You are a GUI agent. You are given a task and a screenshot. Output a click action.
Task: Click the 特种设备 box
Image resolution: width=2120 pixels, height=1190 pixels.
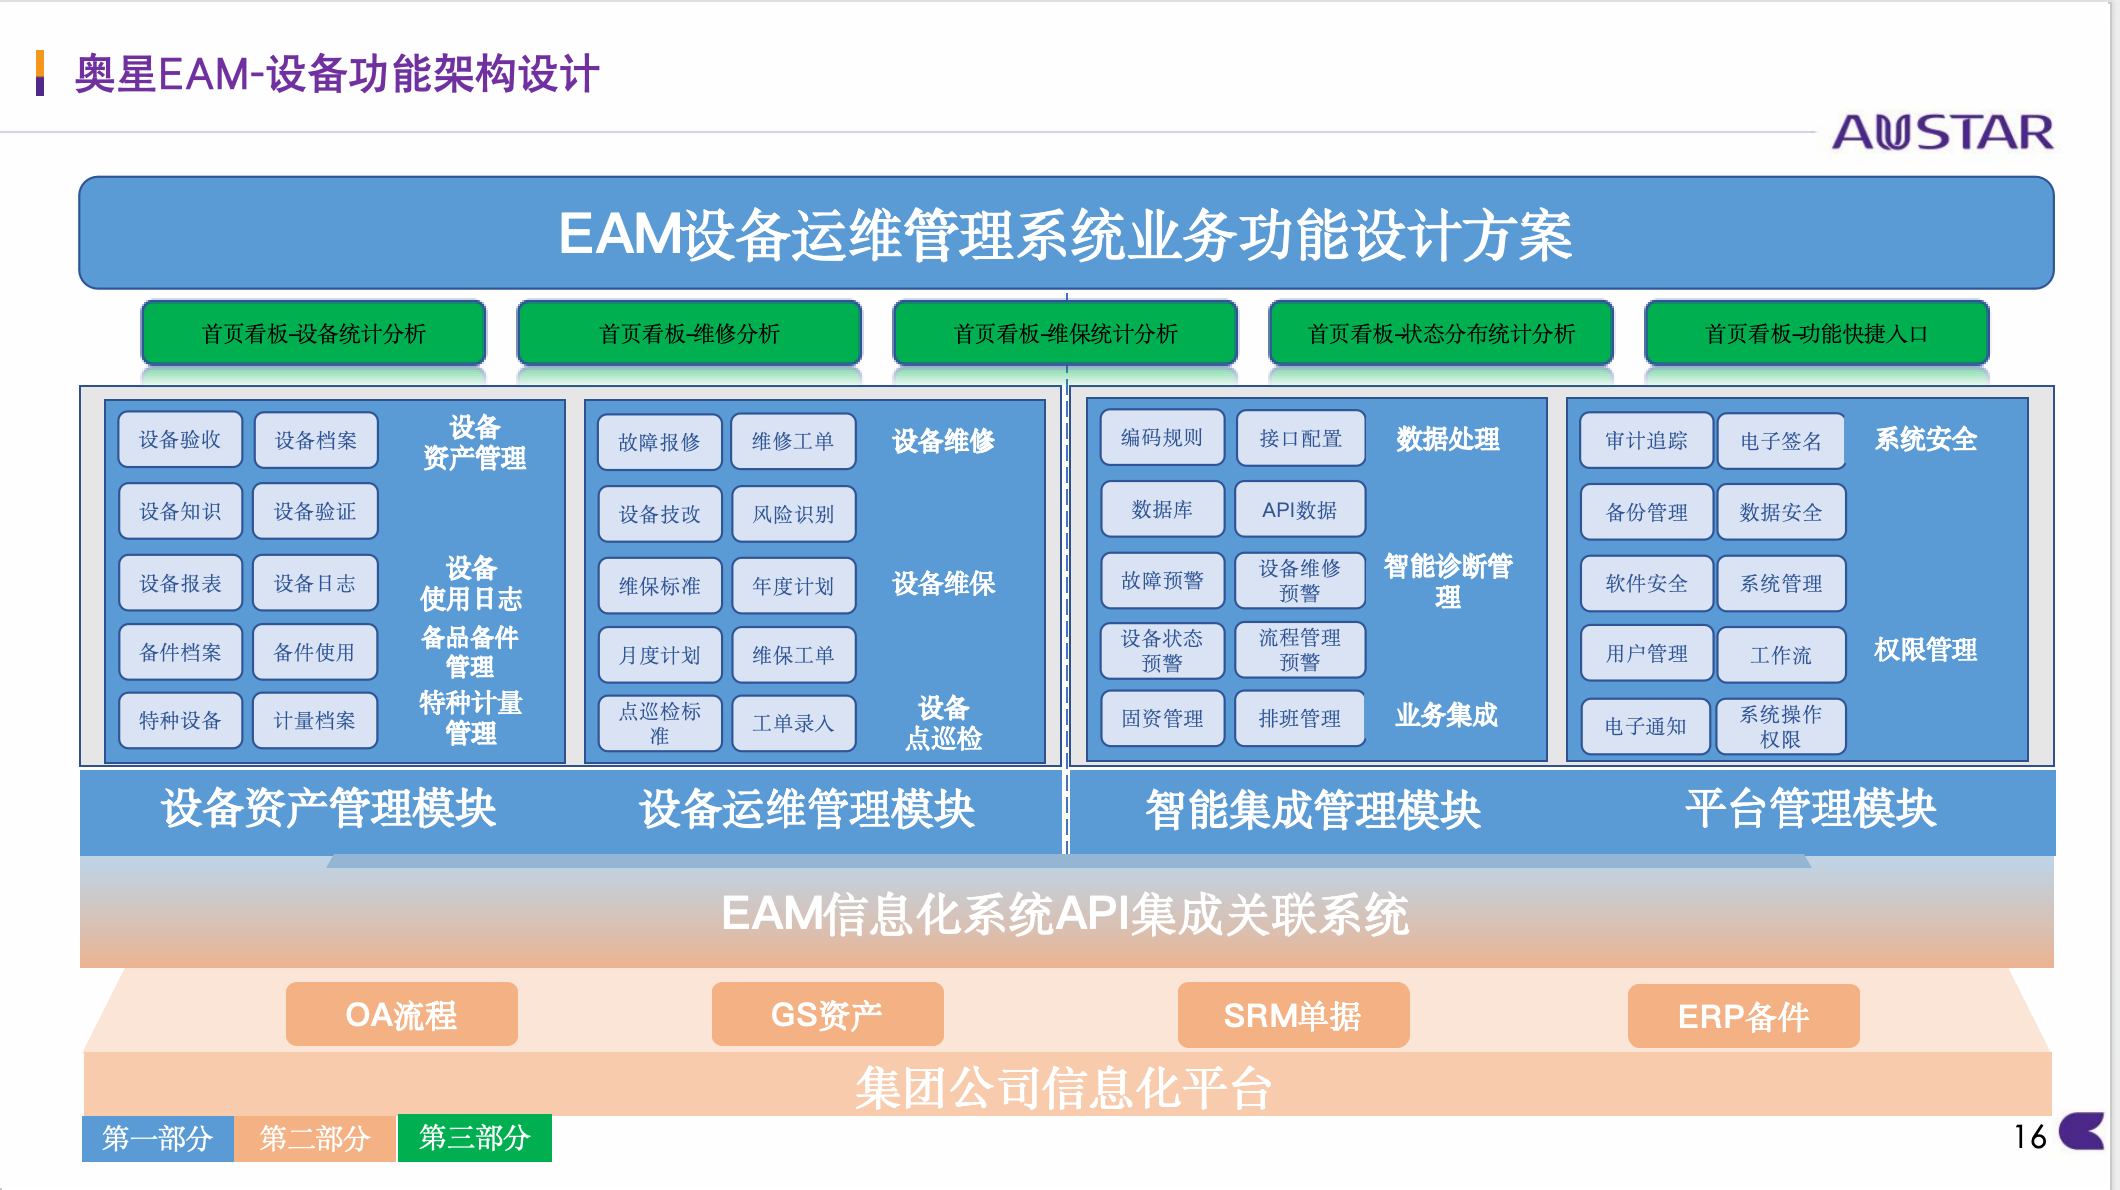pos(180,720)
